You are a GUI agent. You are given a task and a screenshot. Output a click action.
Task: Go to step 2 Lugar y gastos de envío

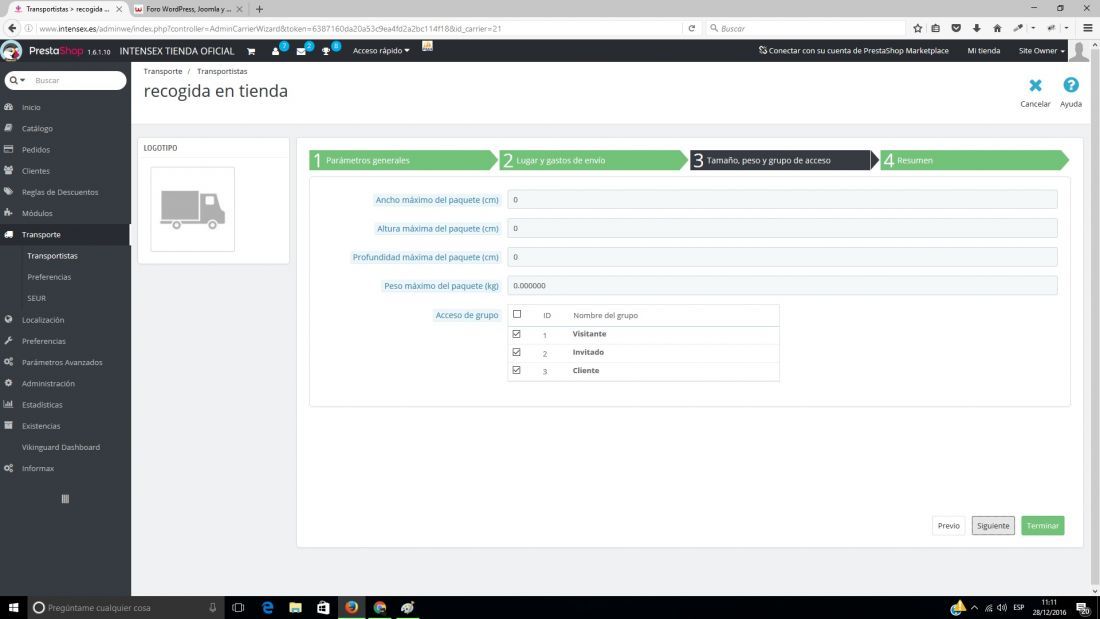click(x=593, y=160)
